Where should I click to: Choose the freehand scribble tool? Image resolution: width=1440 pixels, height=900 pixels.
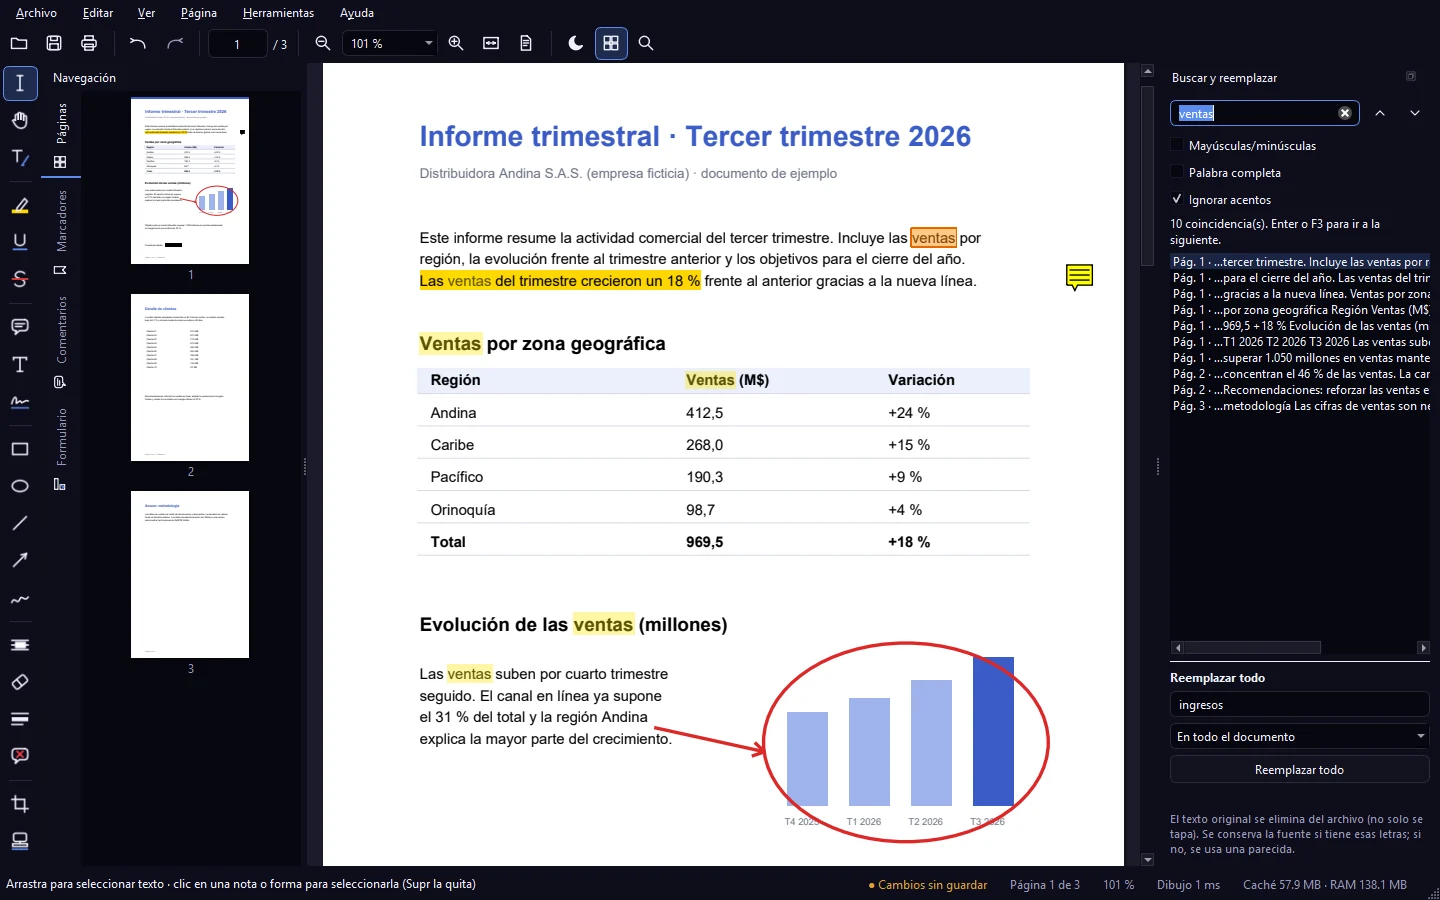pyautogui.click(x=20, y=598)
